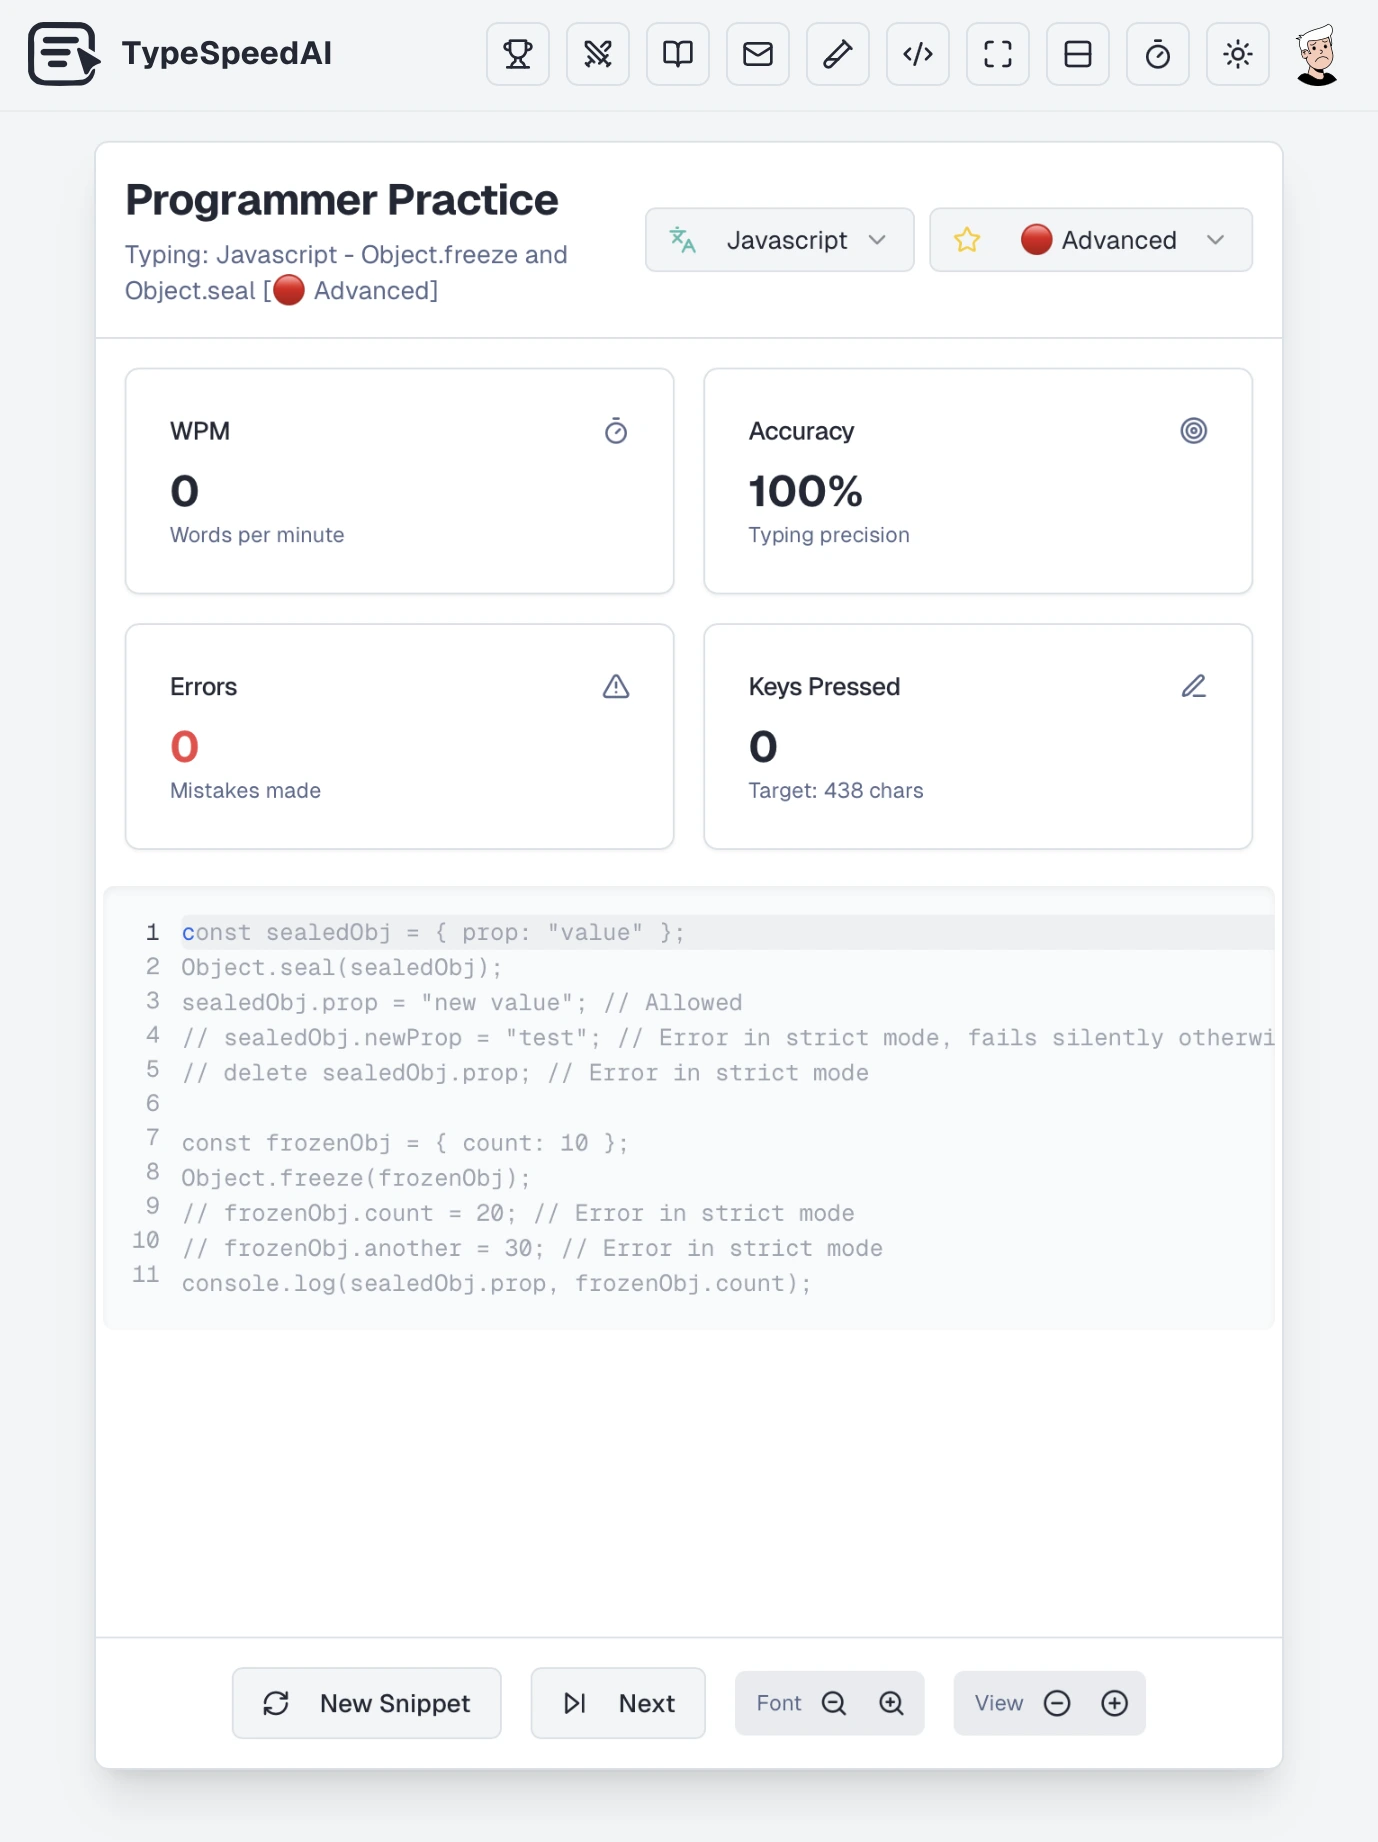Image resolution: width=1378 pixels, height=1842 pixels.
Task: Select the pencil writing icon
Action: click(x=837, y=54)
